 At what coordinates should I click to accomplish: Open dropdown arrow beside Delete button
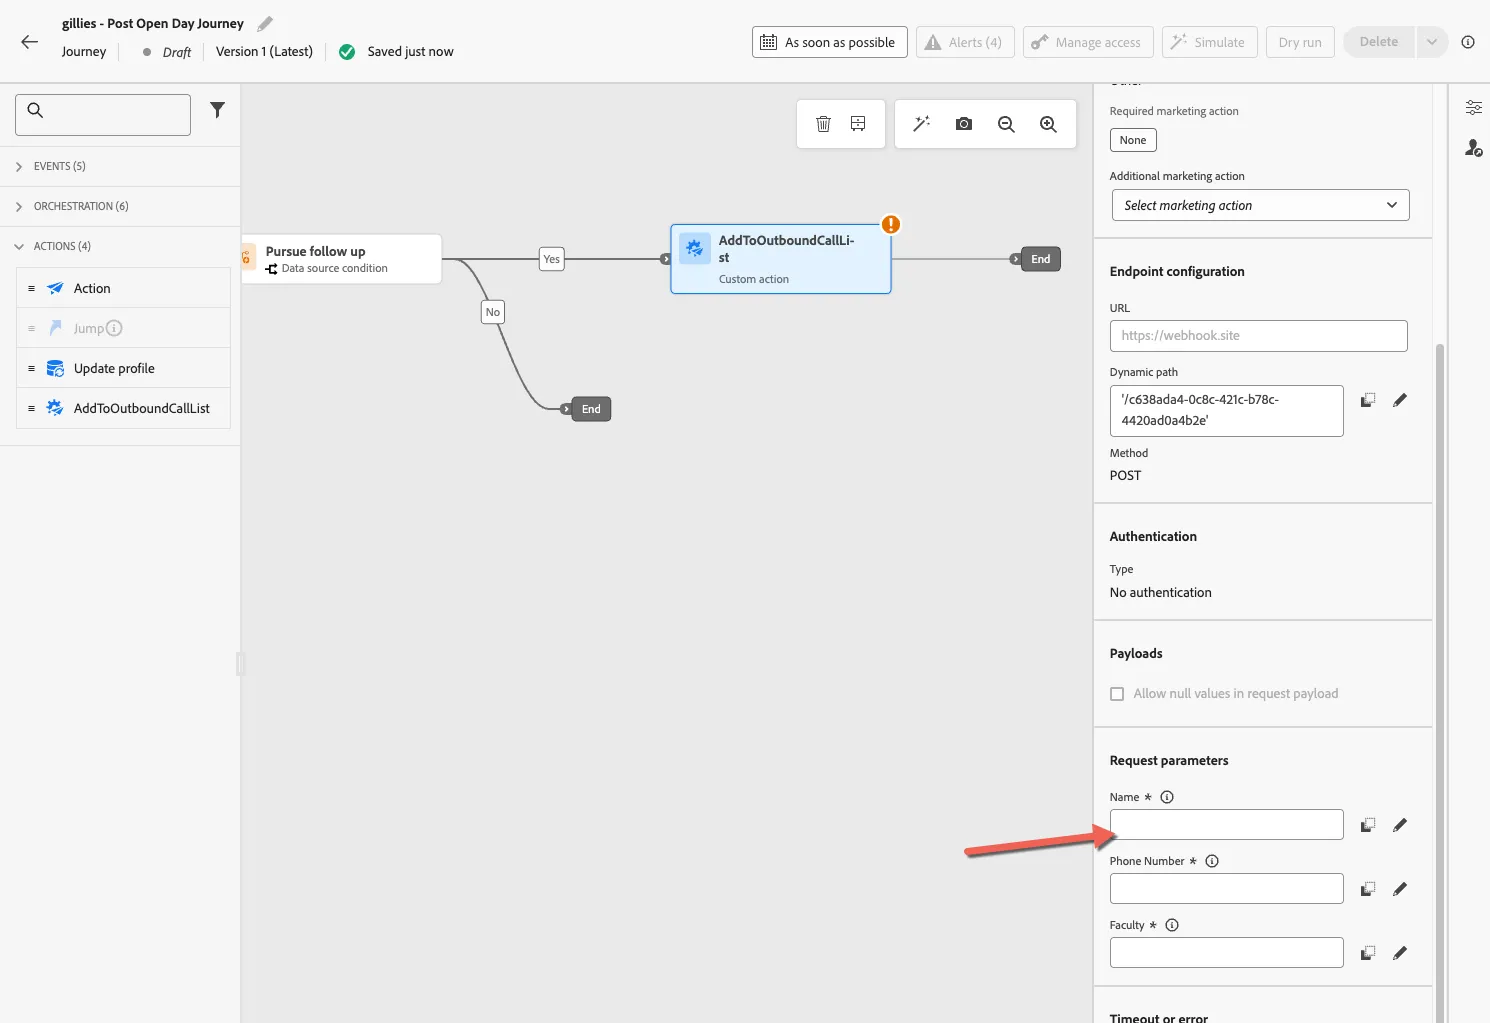tap(1432, 42)
